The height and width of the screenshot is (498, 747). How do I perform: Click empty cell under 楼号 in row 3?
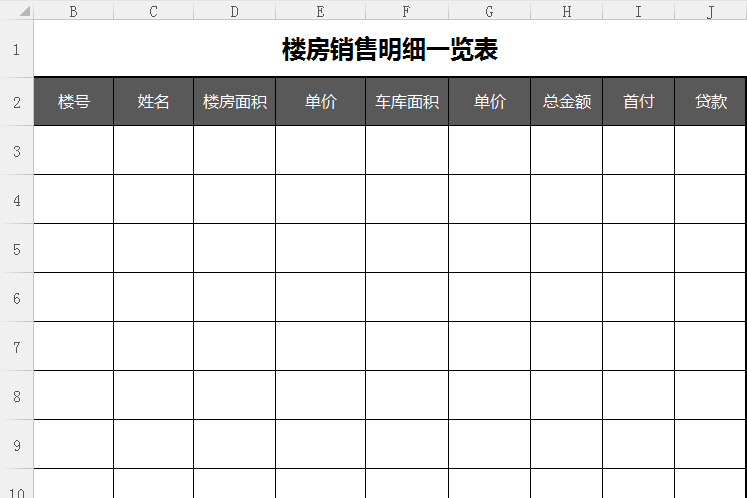point(74,150)
